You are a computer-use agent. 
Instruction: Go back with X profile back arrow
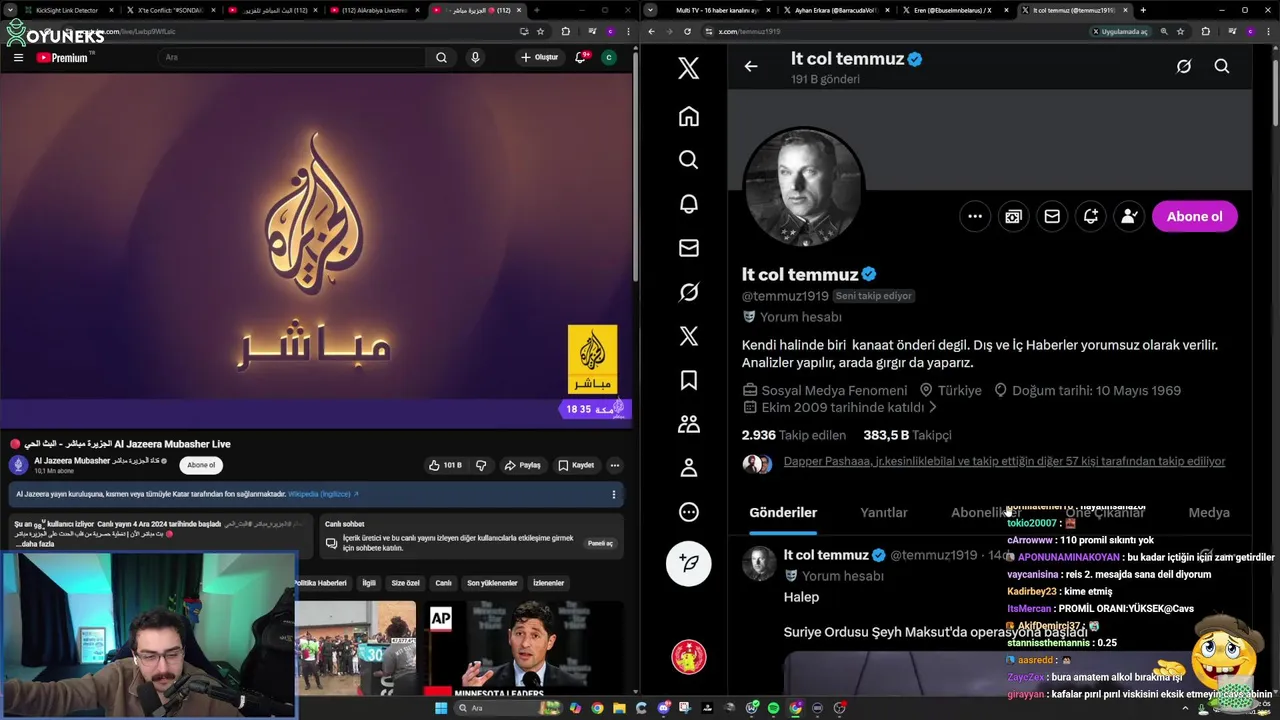(x=750, y=66)
